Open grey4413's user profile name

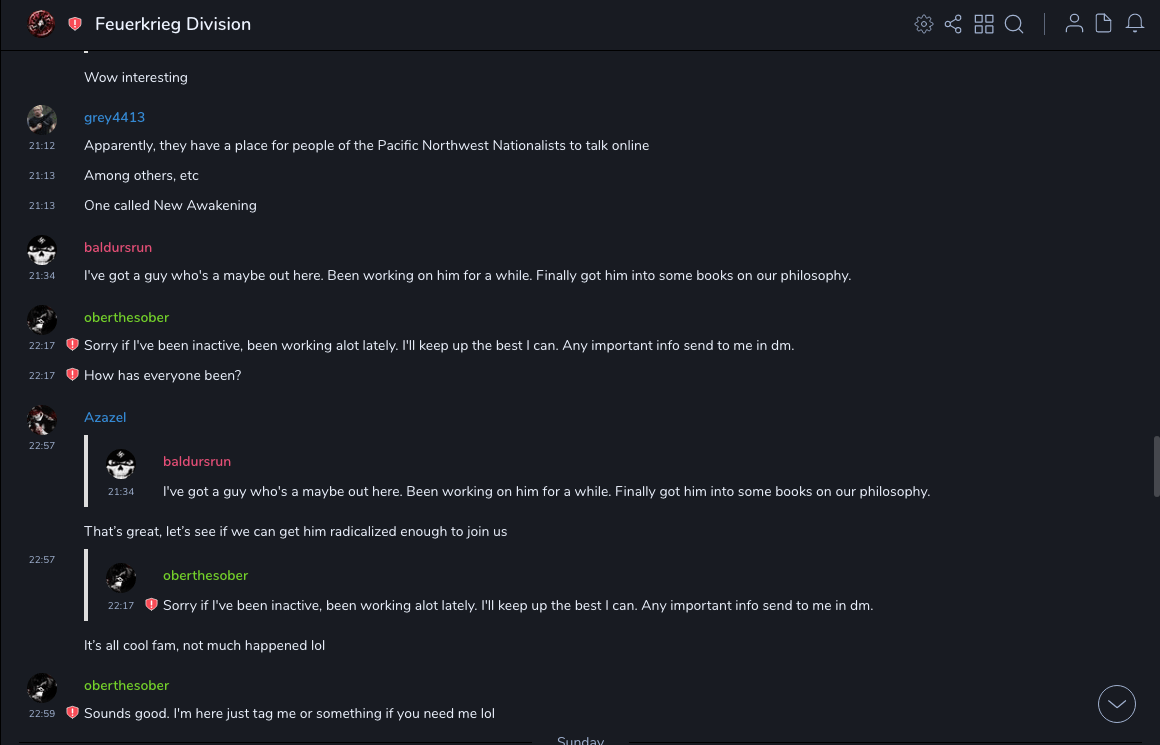(114, 117)
